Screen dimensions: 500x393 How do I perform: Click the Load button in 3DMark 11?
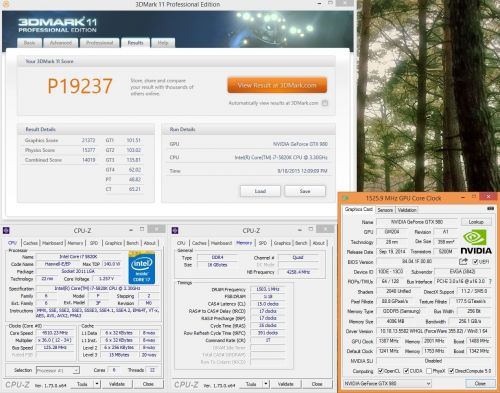click(x=260, y=191)
